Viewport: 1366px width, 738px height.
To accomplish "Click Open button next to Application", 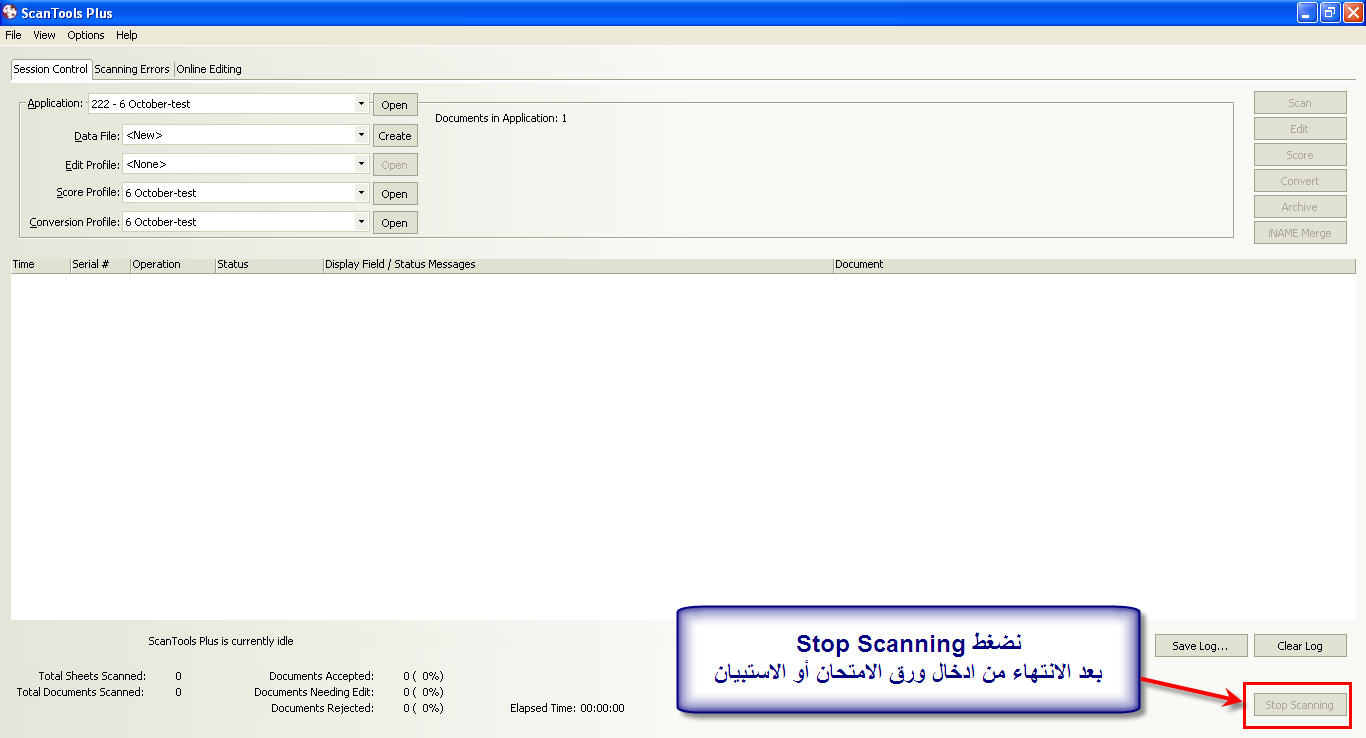I will 395,105.
